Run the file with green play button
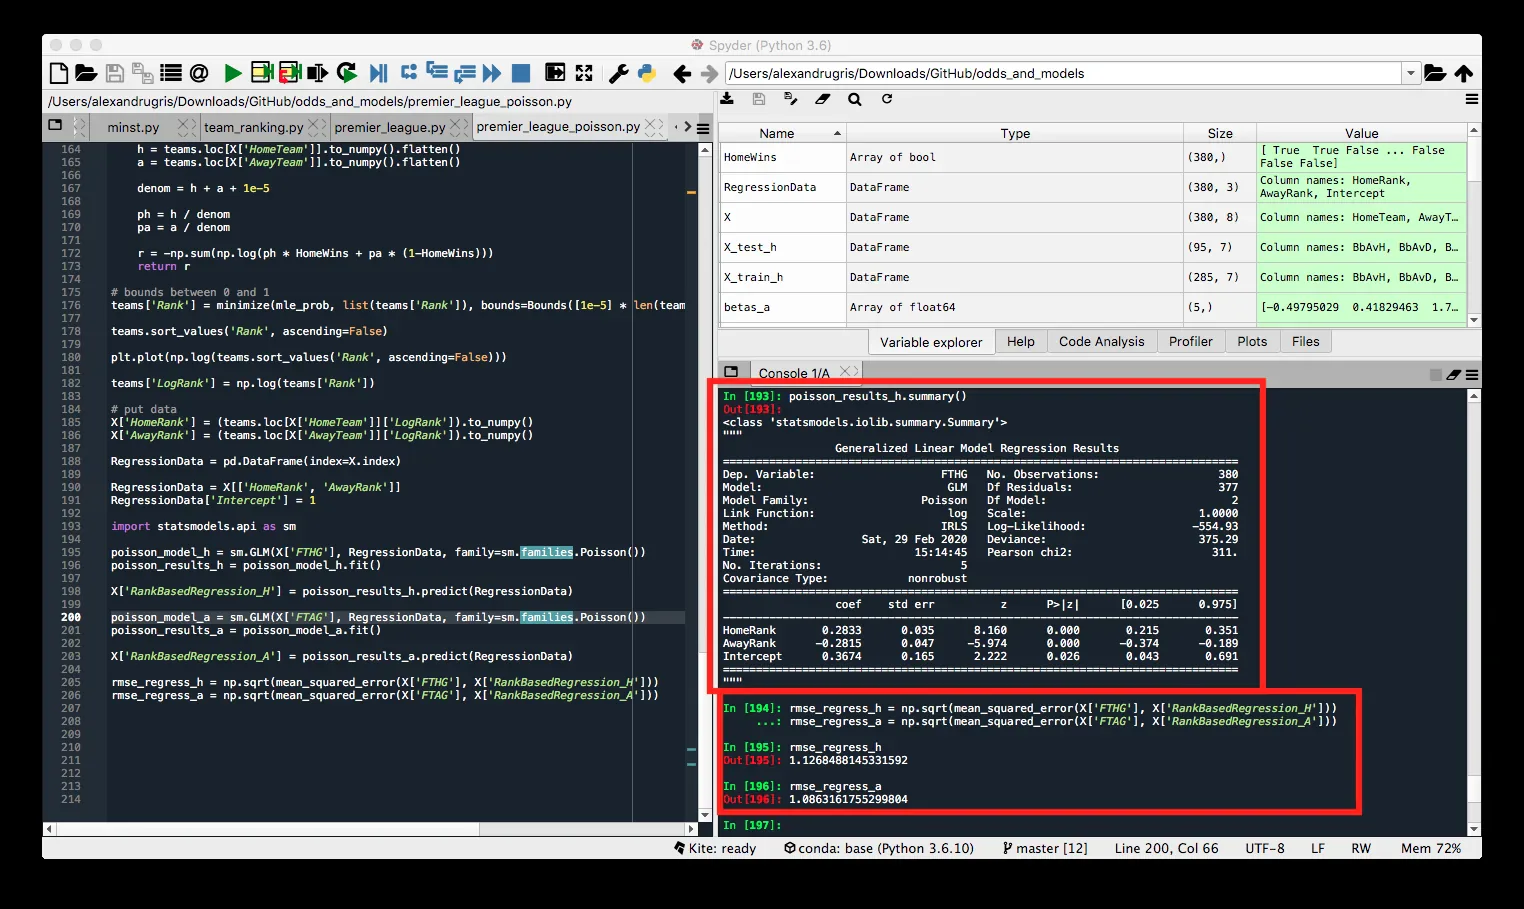This screenshot has width=1524, height=909. tap(233, 73)
